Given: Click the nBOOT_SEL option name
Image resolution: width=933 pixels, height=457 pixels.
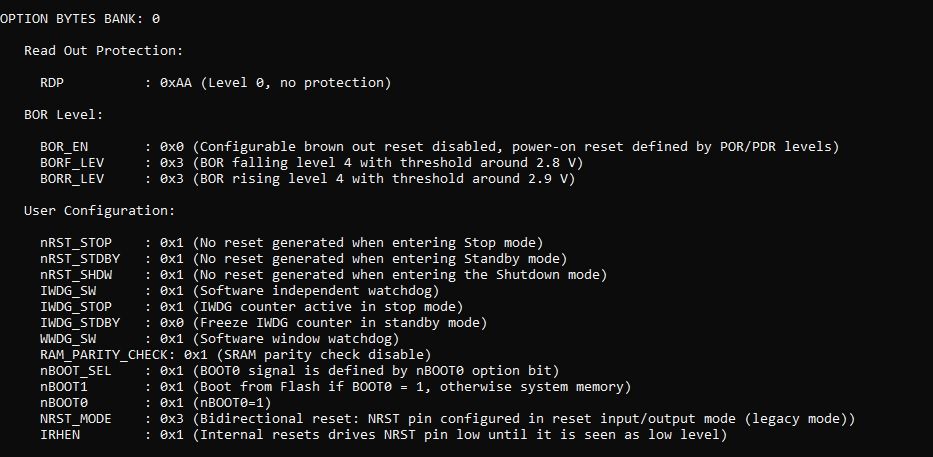Looking at the screenshot, I should tap(76, 370).
